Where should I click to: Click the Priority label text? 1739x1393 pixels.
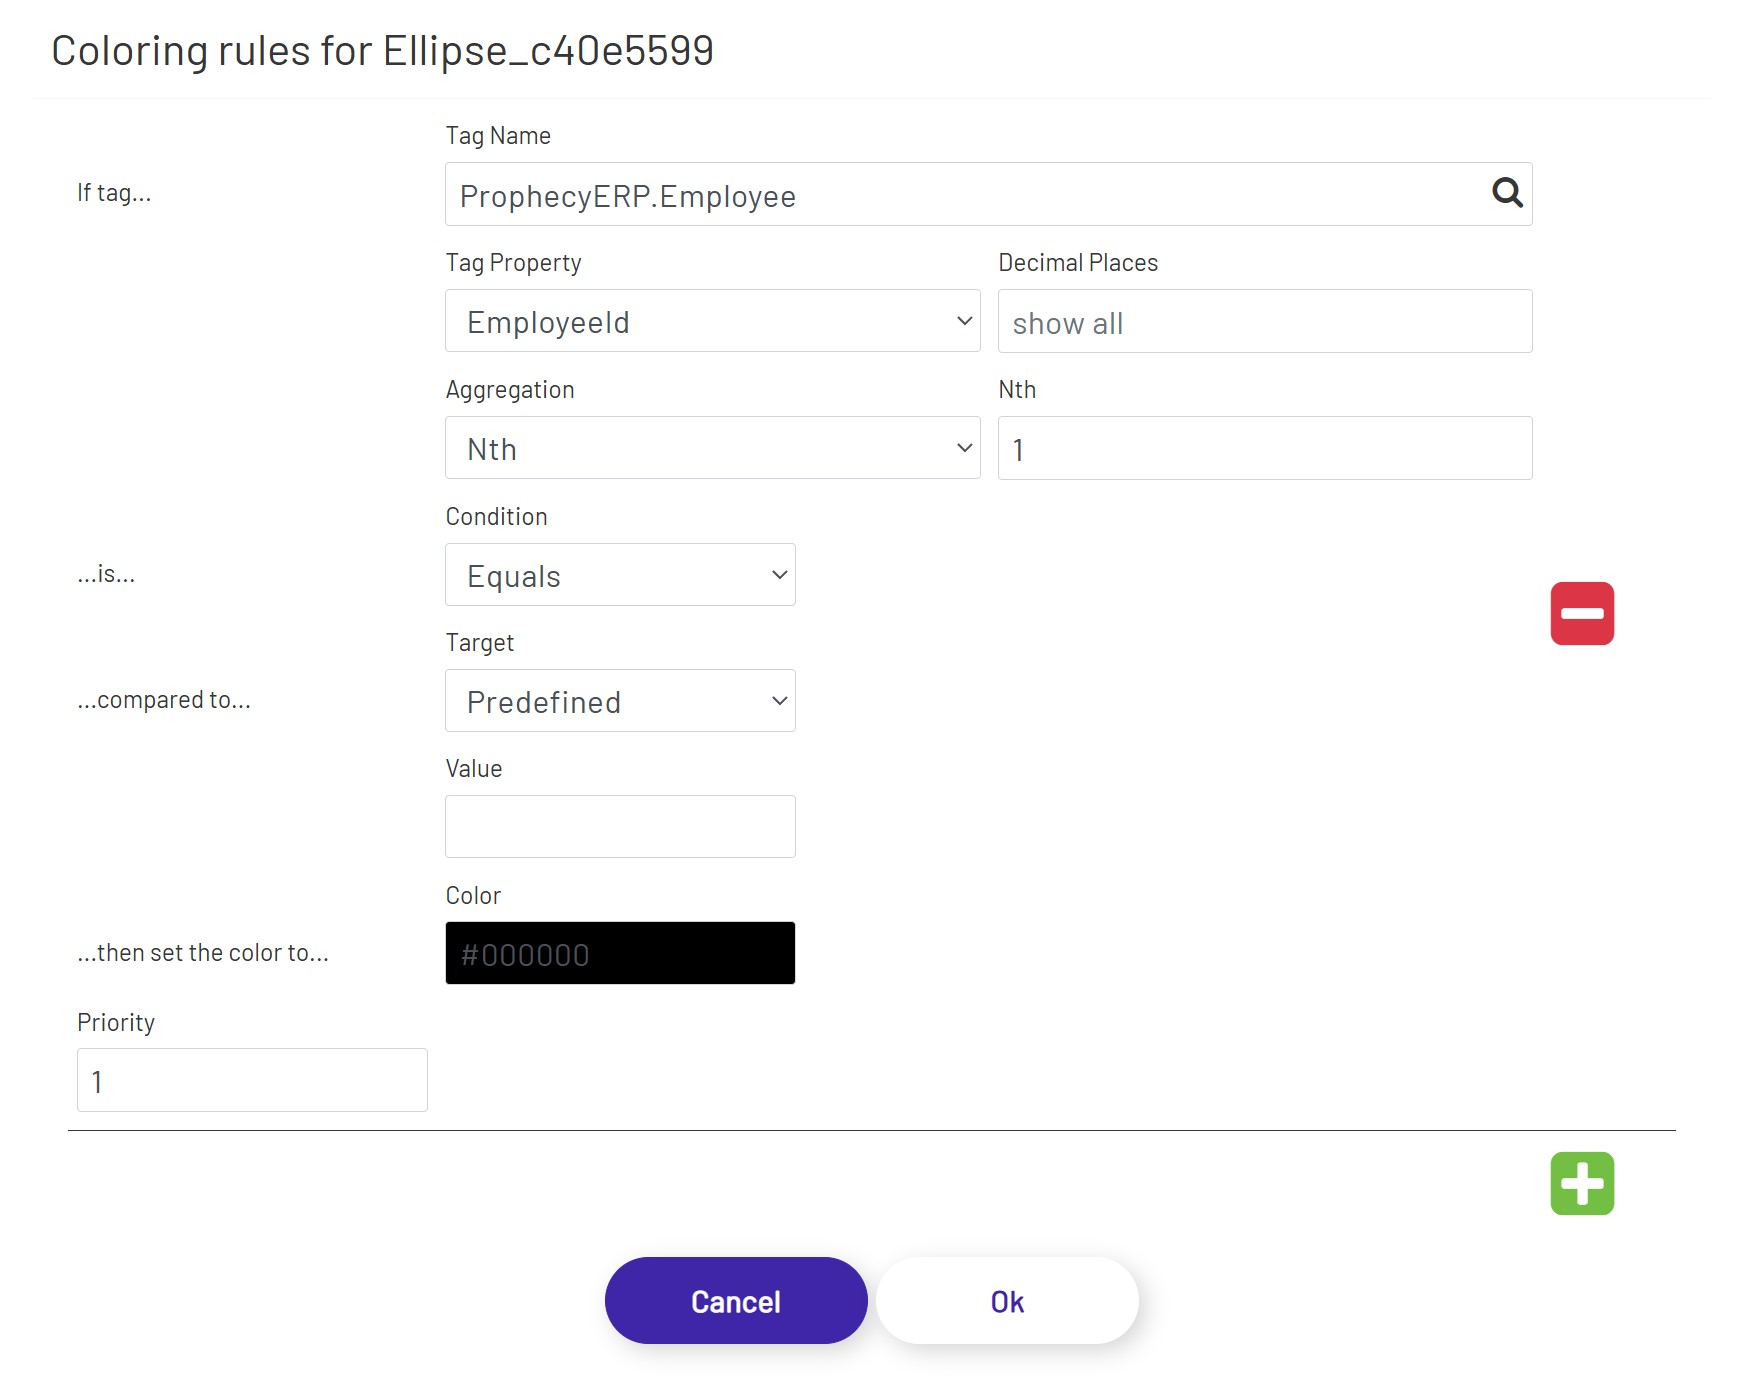[116, 1023]
